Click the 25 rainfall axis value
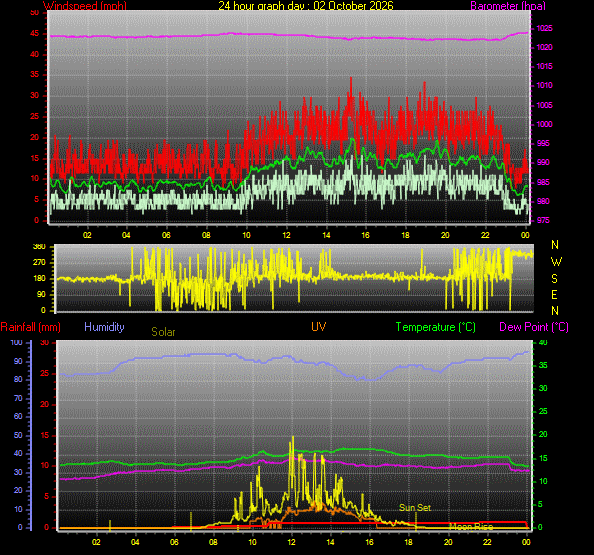Viewport: 594px width, 555px height. pyautogui.click(x=45, y=374)
